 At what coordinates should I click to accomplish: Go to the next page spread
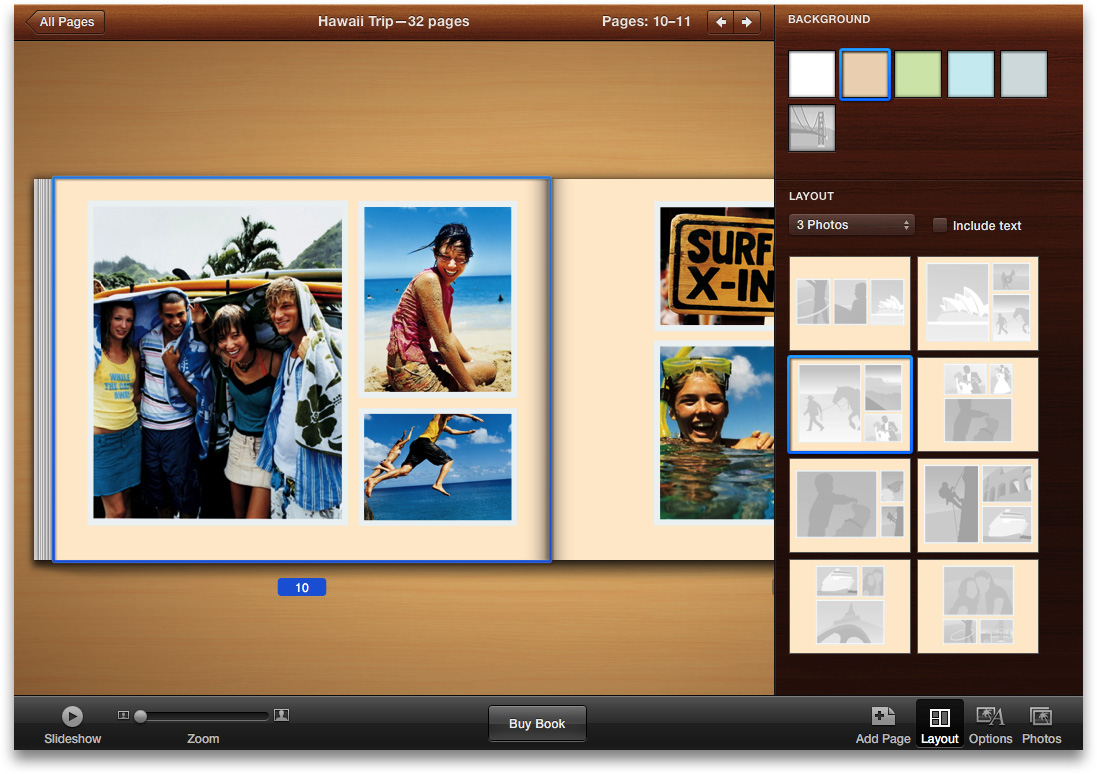pyautogui.click(x=747, y=22)
